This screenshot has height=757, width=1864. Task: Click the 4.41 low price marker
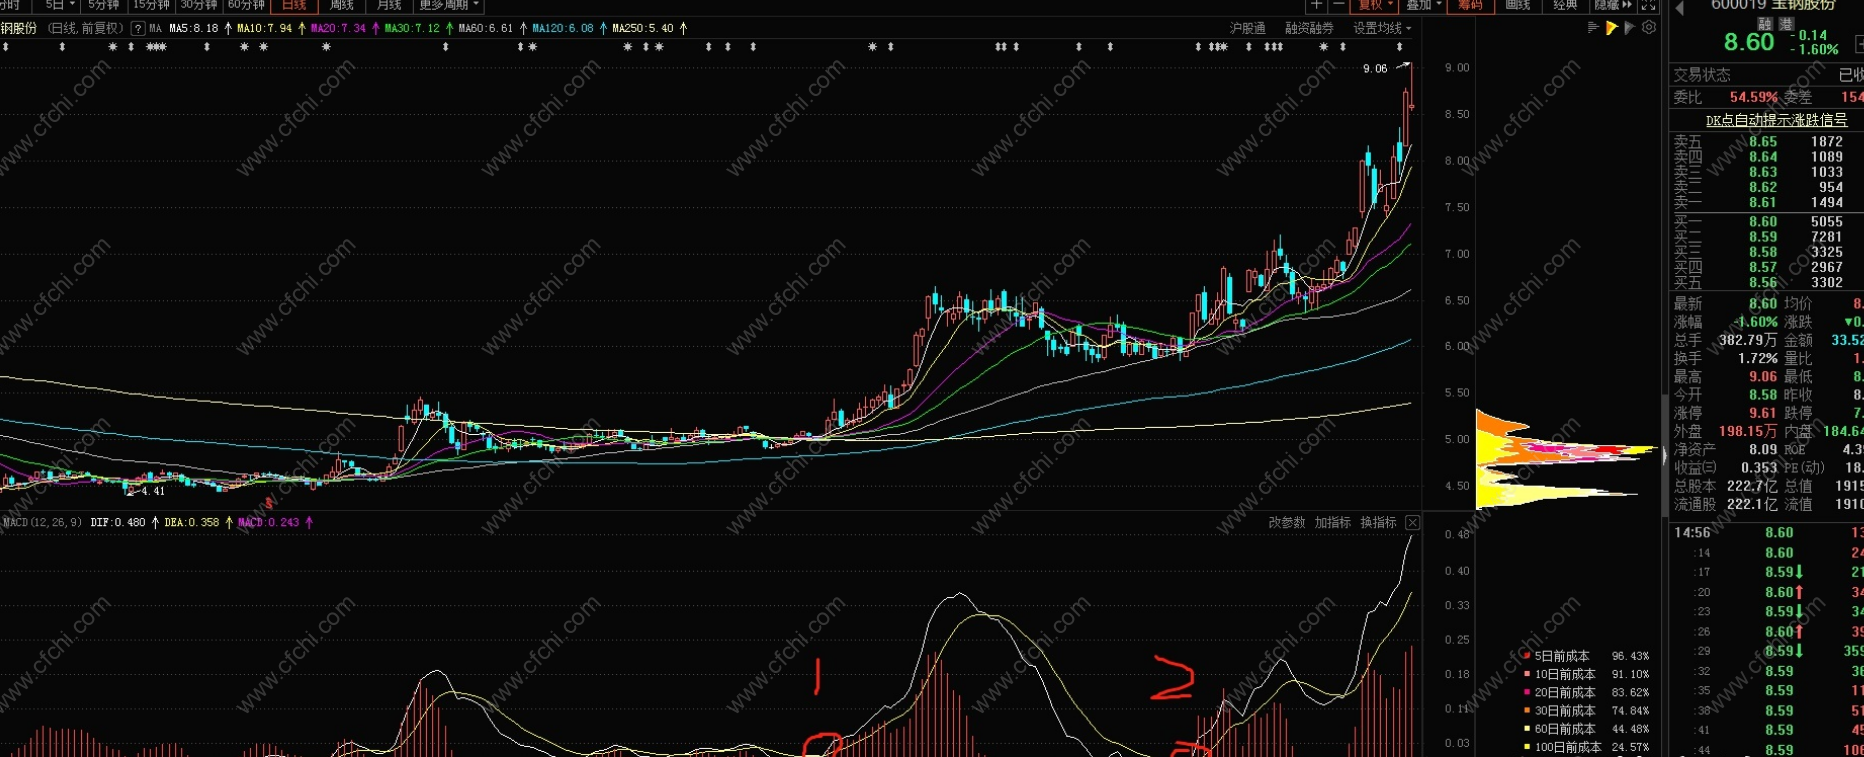point(153,491)
